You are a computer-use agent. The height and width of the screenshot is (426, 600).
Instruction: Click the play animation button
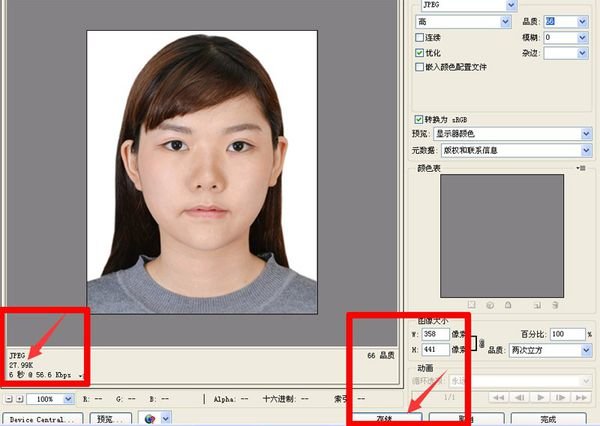[x=540, y=398]
